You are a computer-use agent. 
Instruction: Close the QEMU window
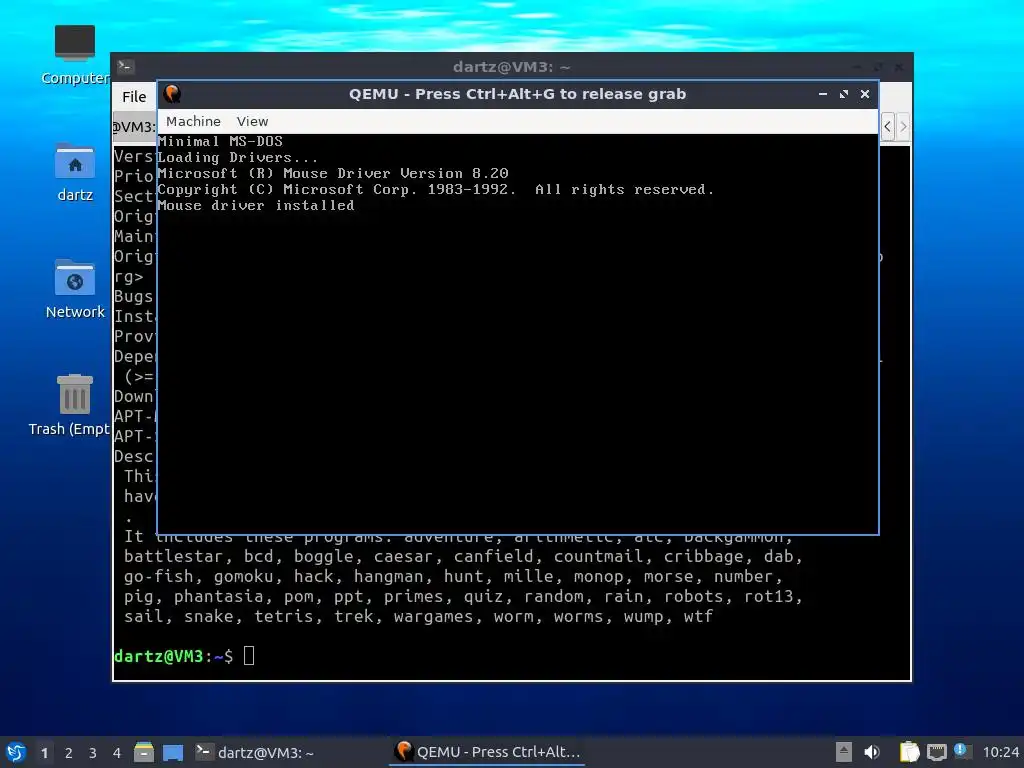(865, 94)
